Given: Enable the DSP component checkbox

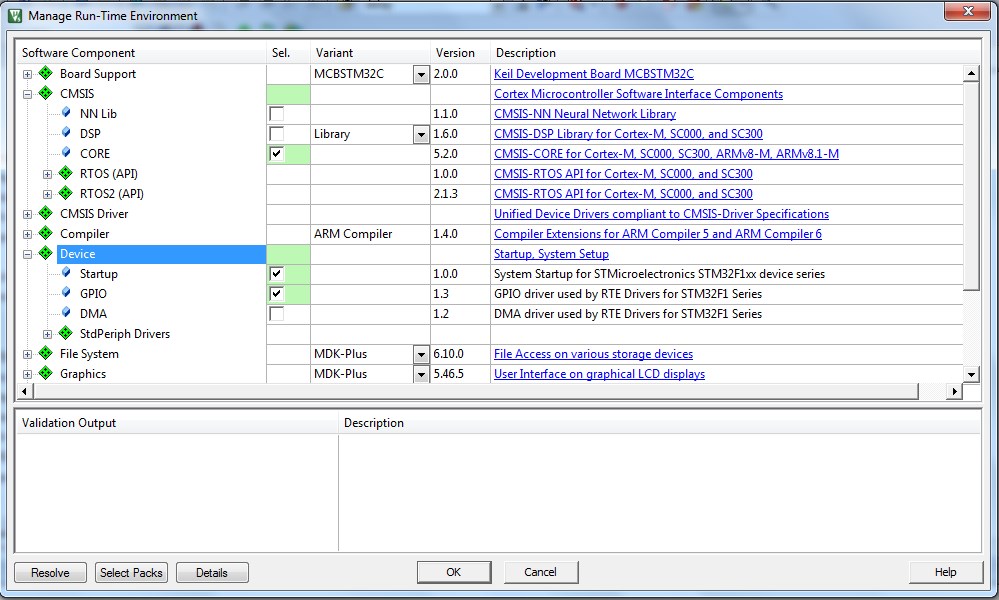Looking at the screenshot, I should tap(277, 134).
